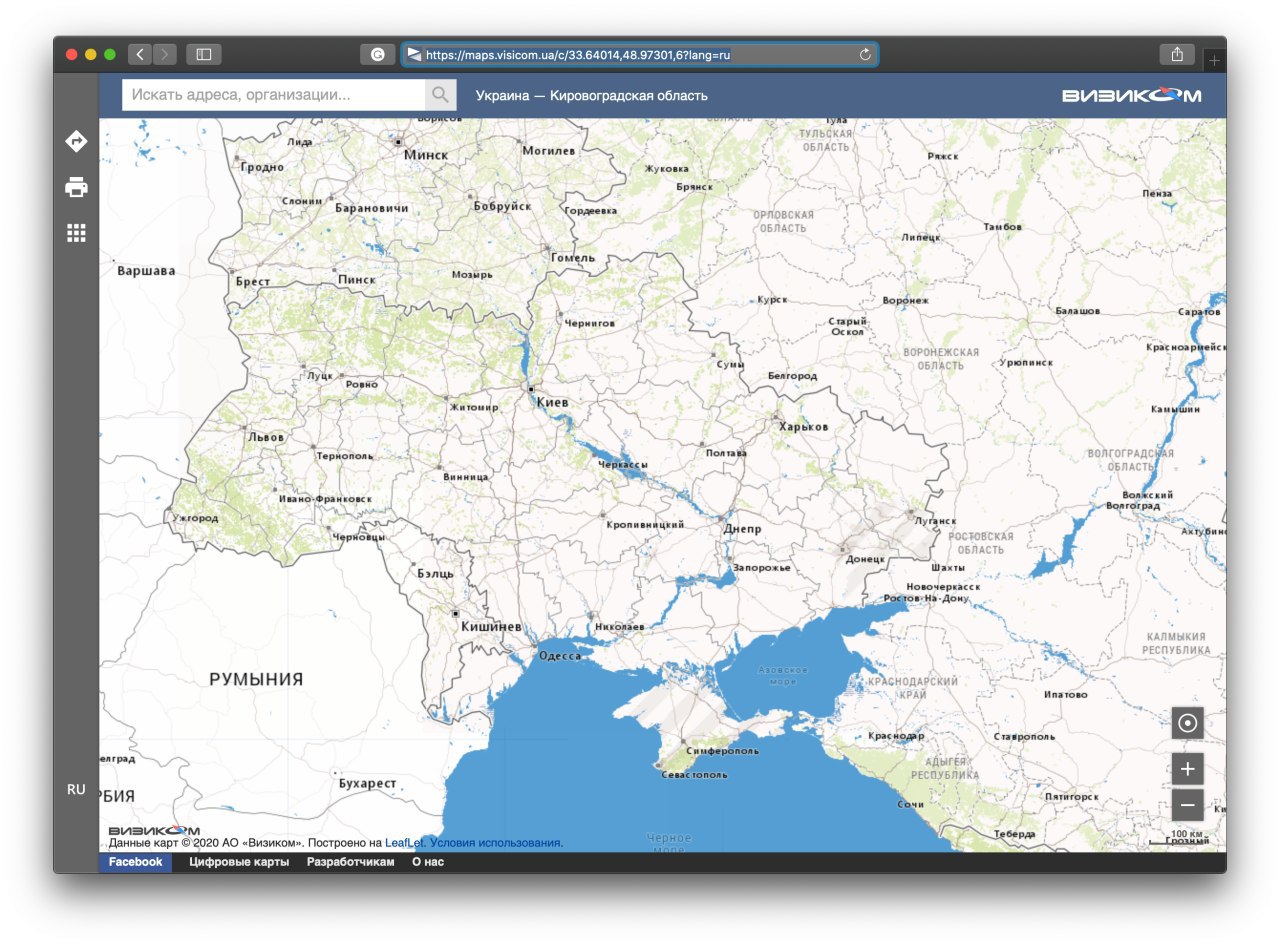Click Воронеж label on the map
Image resolution: width=1280 pixels, height=944 pixels.
coord(906,301)
